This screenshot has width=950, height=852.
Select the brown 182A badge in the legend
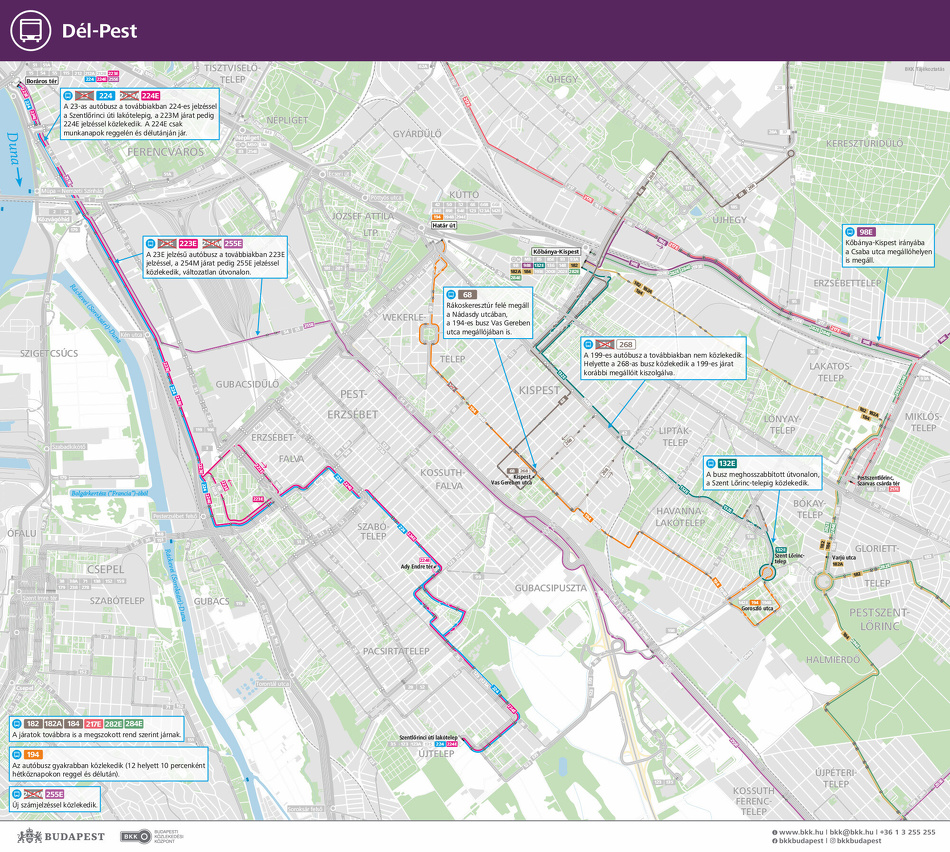(x=53, y=724)
